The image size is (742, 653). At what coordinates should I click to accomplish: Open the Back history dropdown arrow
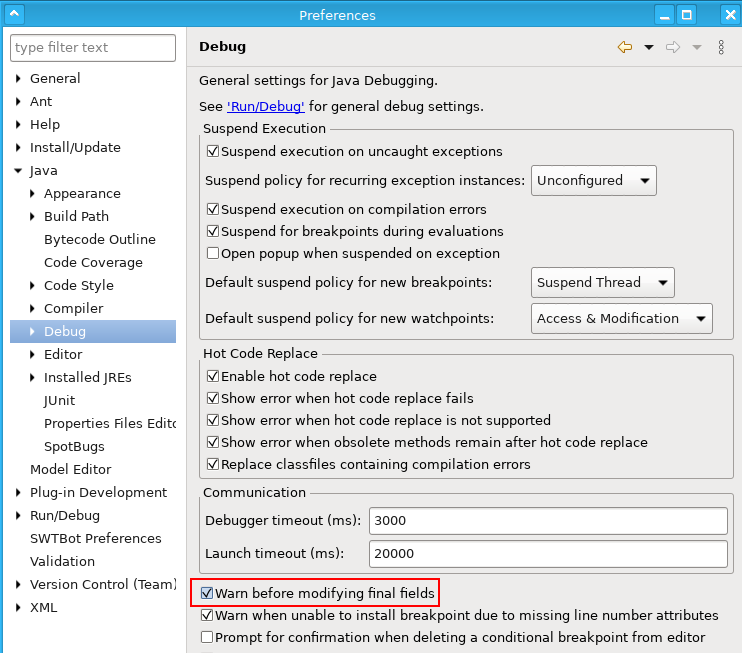click(x=649, y=47)
